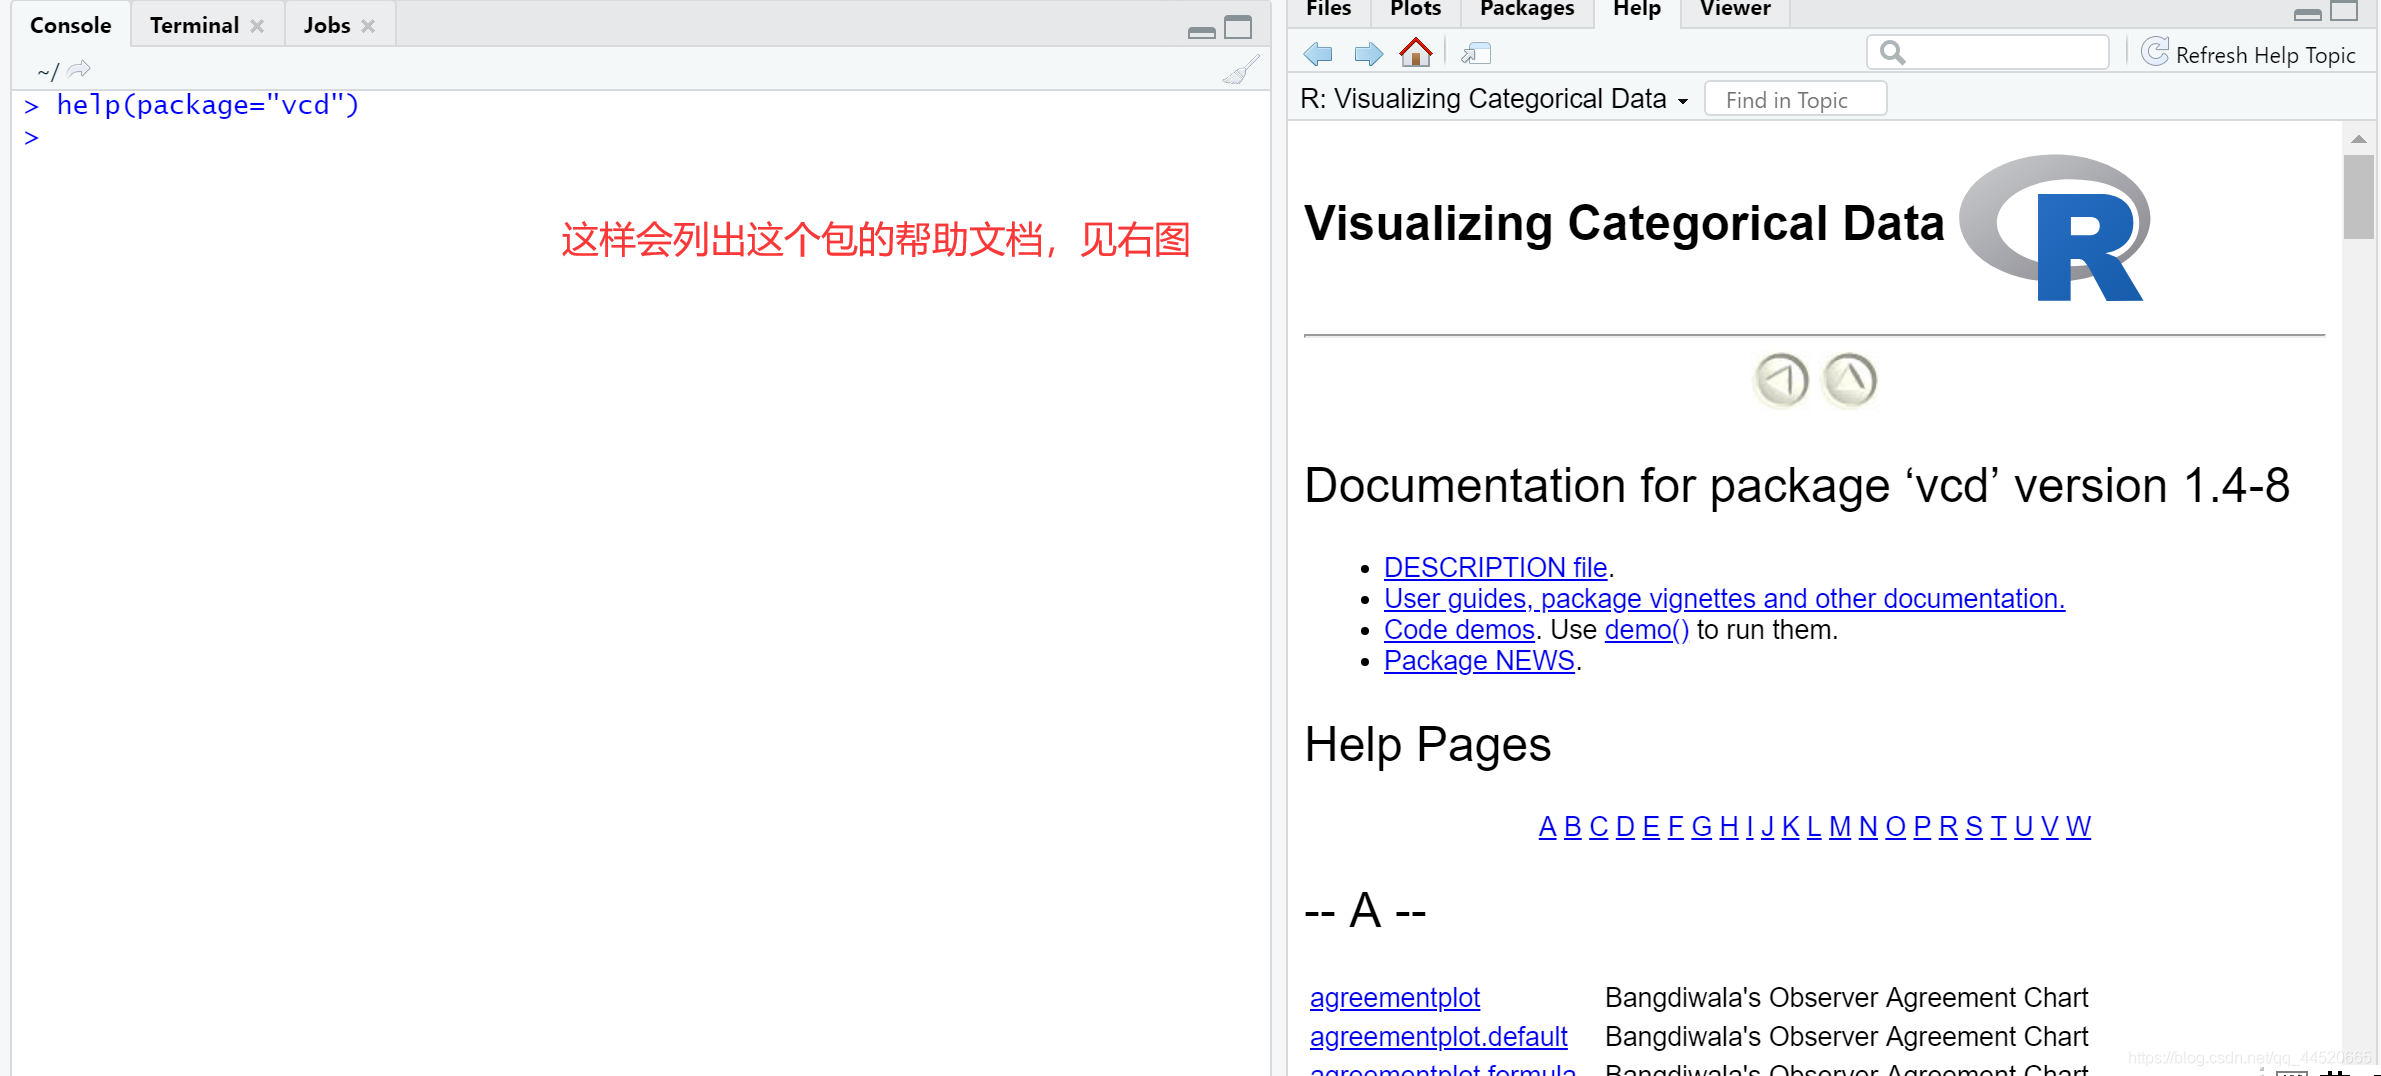Jump to letter F index
Screen dimensions: 2381x1076
pyautogui.click(x=1676, y=827)
